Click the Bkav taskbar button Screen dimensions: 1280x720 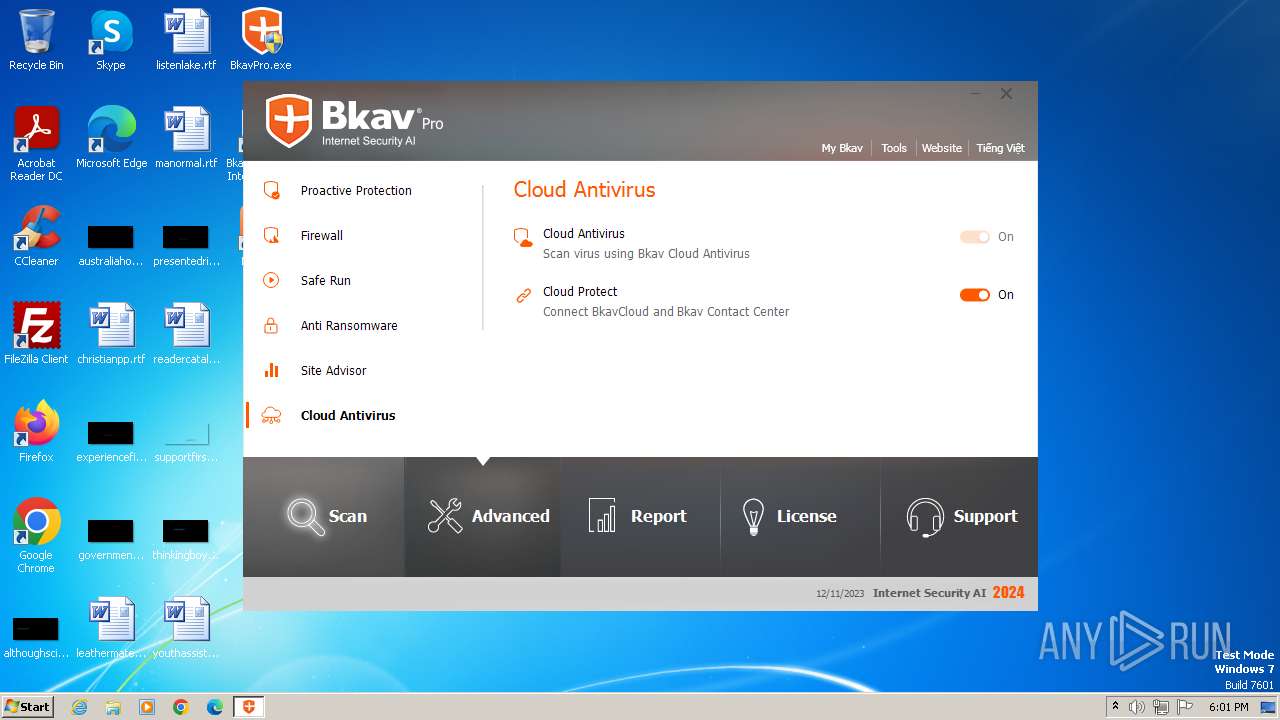249,707
